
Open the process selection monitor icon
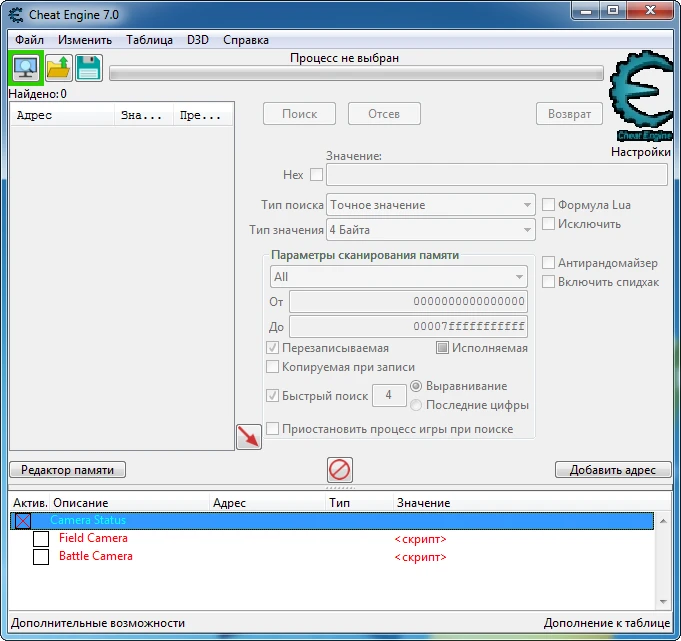point(26,68)
